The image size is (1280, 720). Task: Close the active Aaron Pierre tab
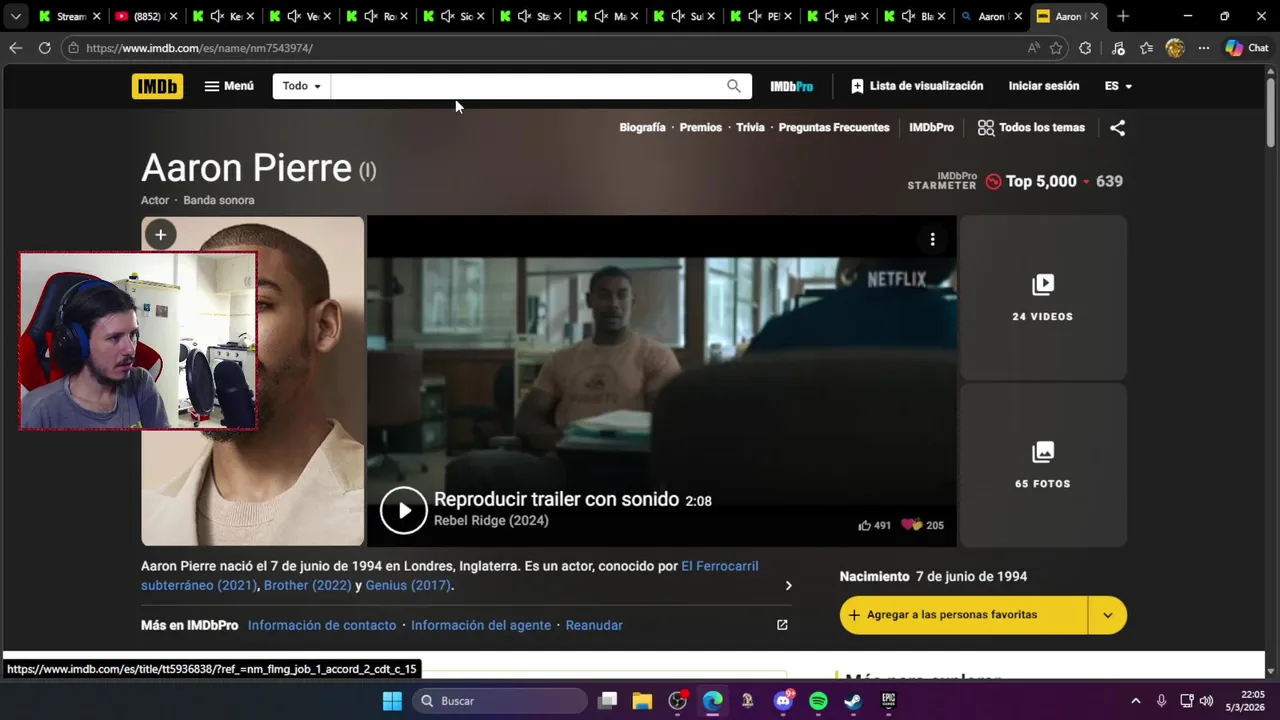(x=1094, y=16)
